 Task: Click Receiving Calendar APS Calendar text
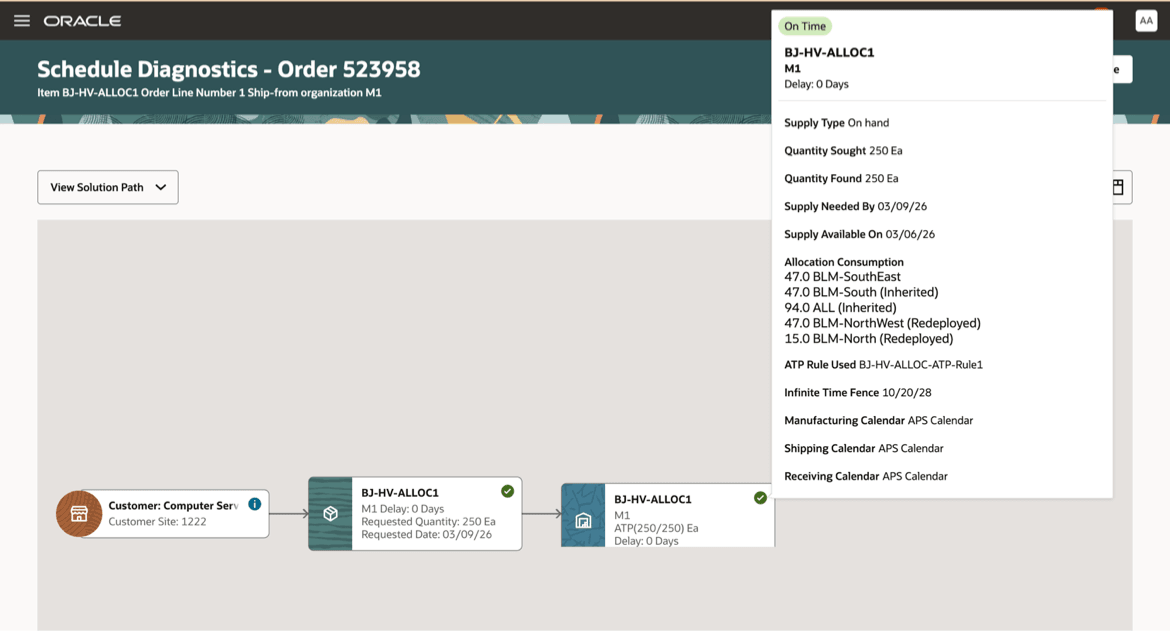coord(866,476)
